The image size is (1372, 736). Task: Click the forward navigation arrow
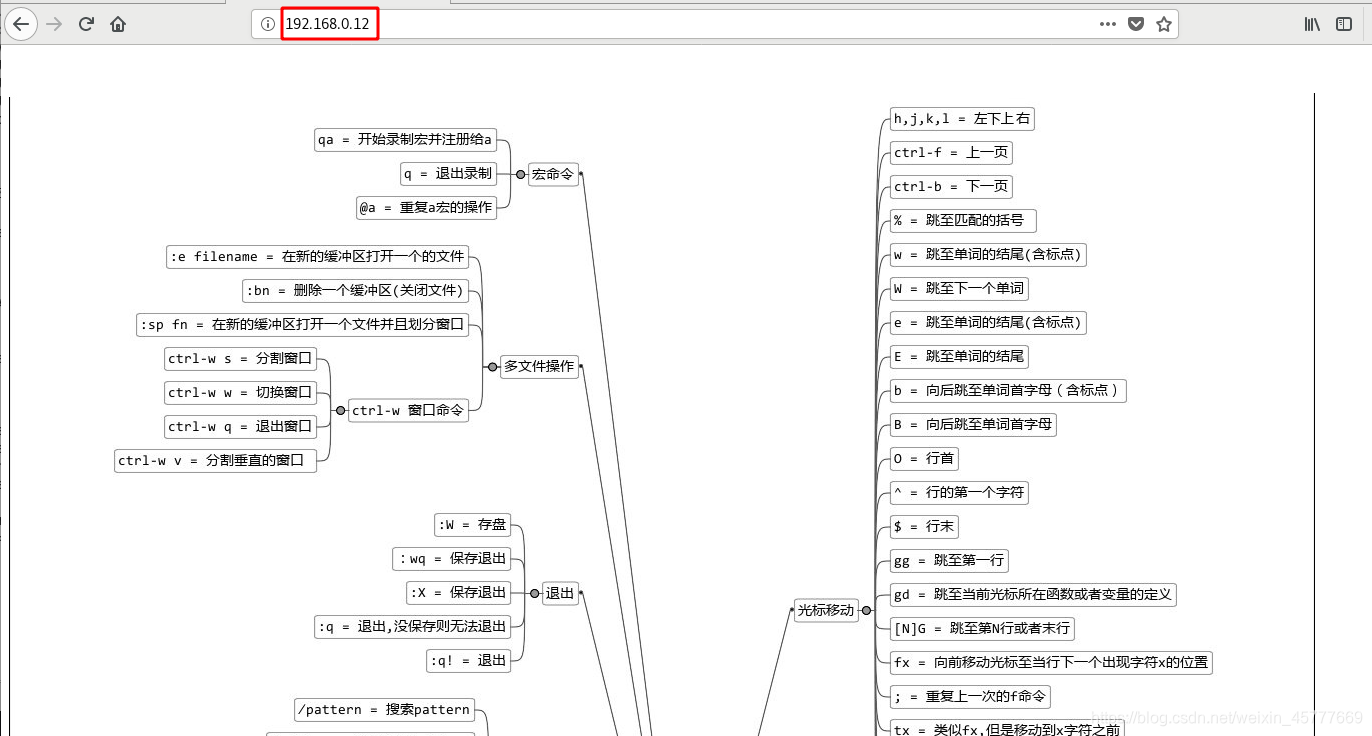(x=55, y=24)
